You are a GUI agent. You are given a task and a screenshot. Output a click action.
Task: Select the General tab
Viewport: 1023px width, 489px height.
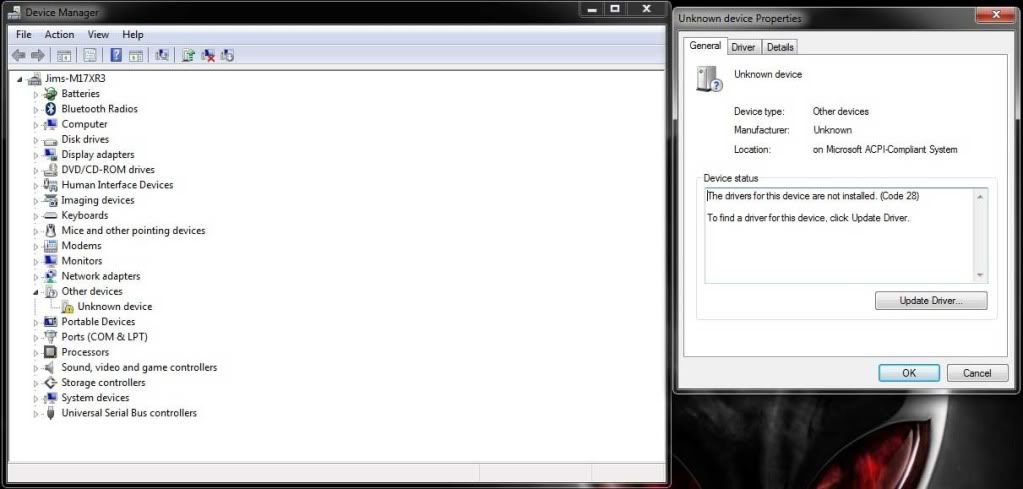point(705,46)
